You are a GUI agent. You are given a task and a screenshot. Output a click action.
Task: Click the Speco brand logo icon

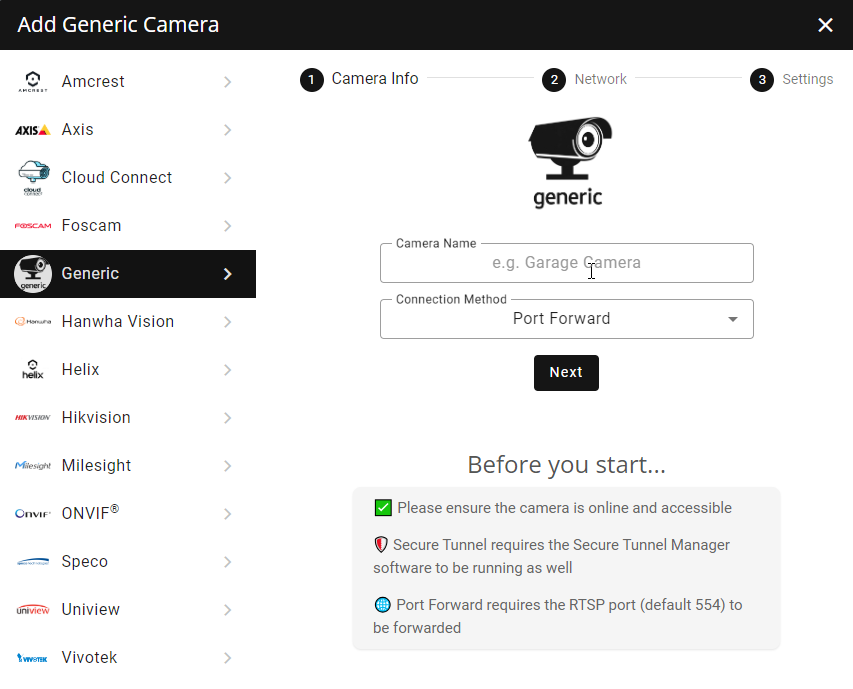33,562
